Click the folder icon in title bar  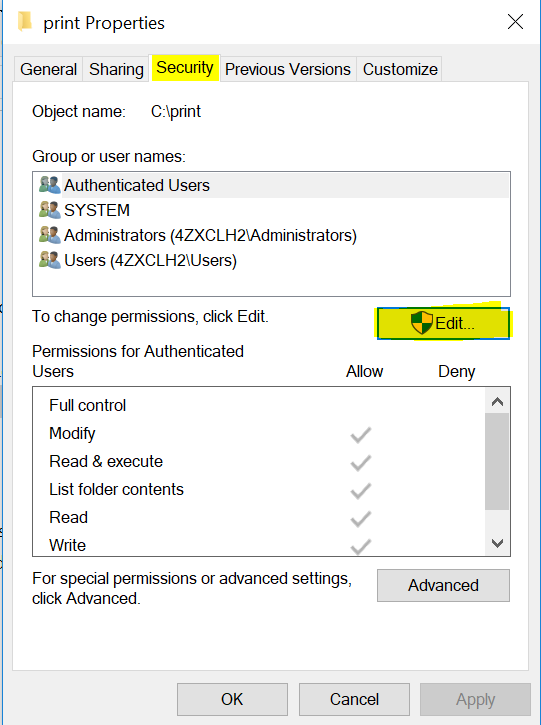(x=25, y=22)
